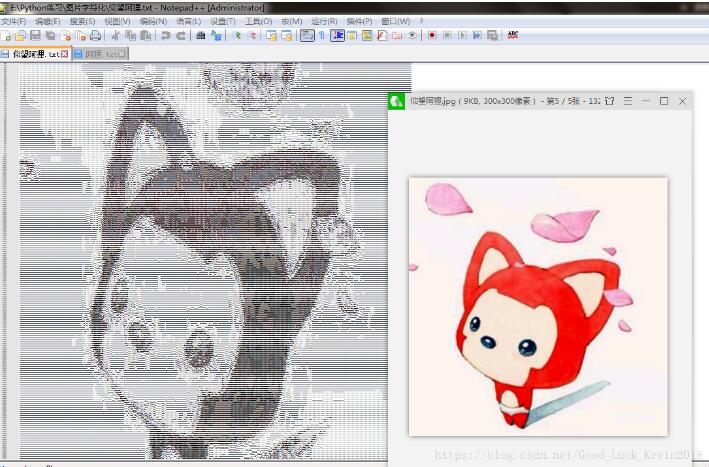Click inside the ASCII art text area
The width and height of the screenshot is (709, 467).
[x=203, y=261]
